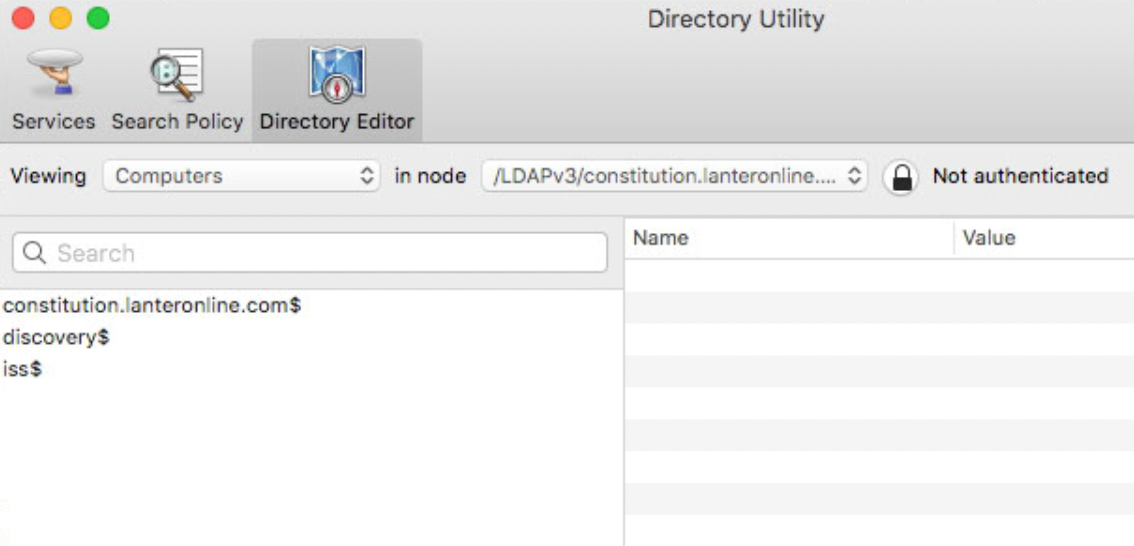Minimize window with the yellow button
Viewport: 1134px width, 546px height.
click(60, 18)
